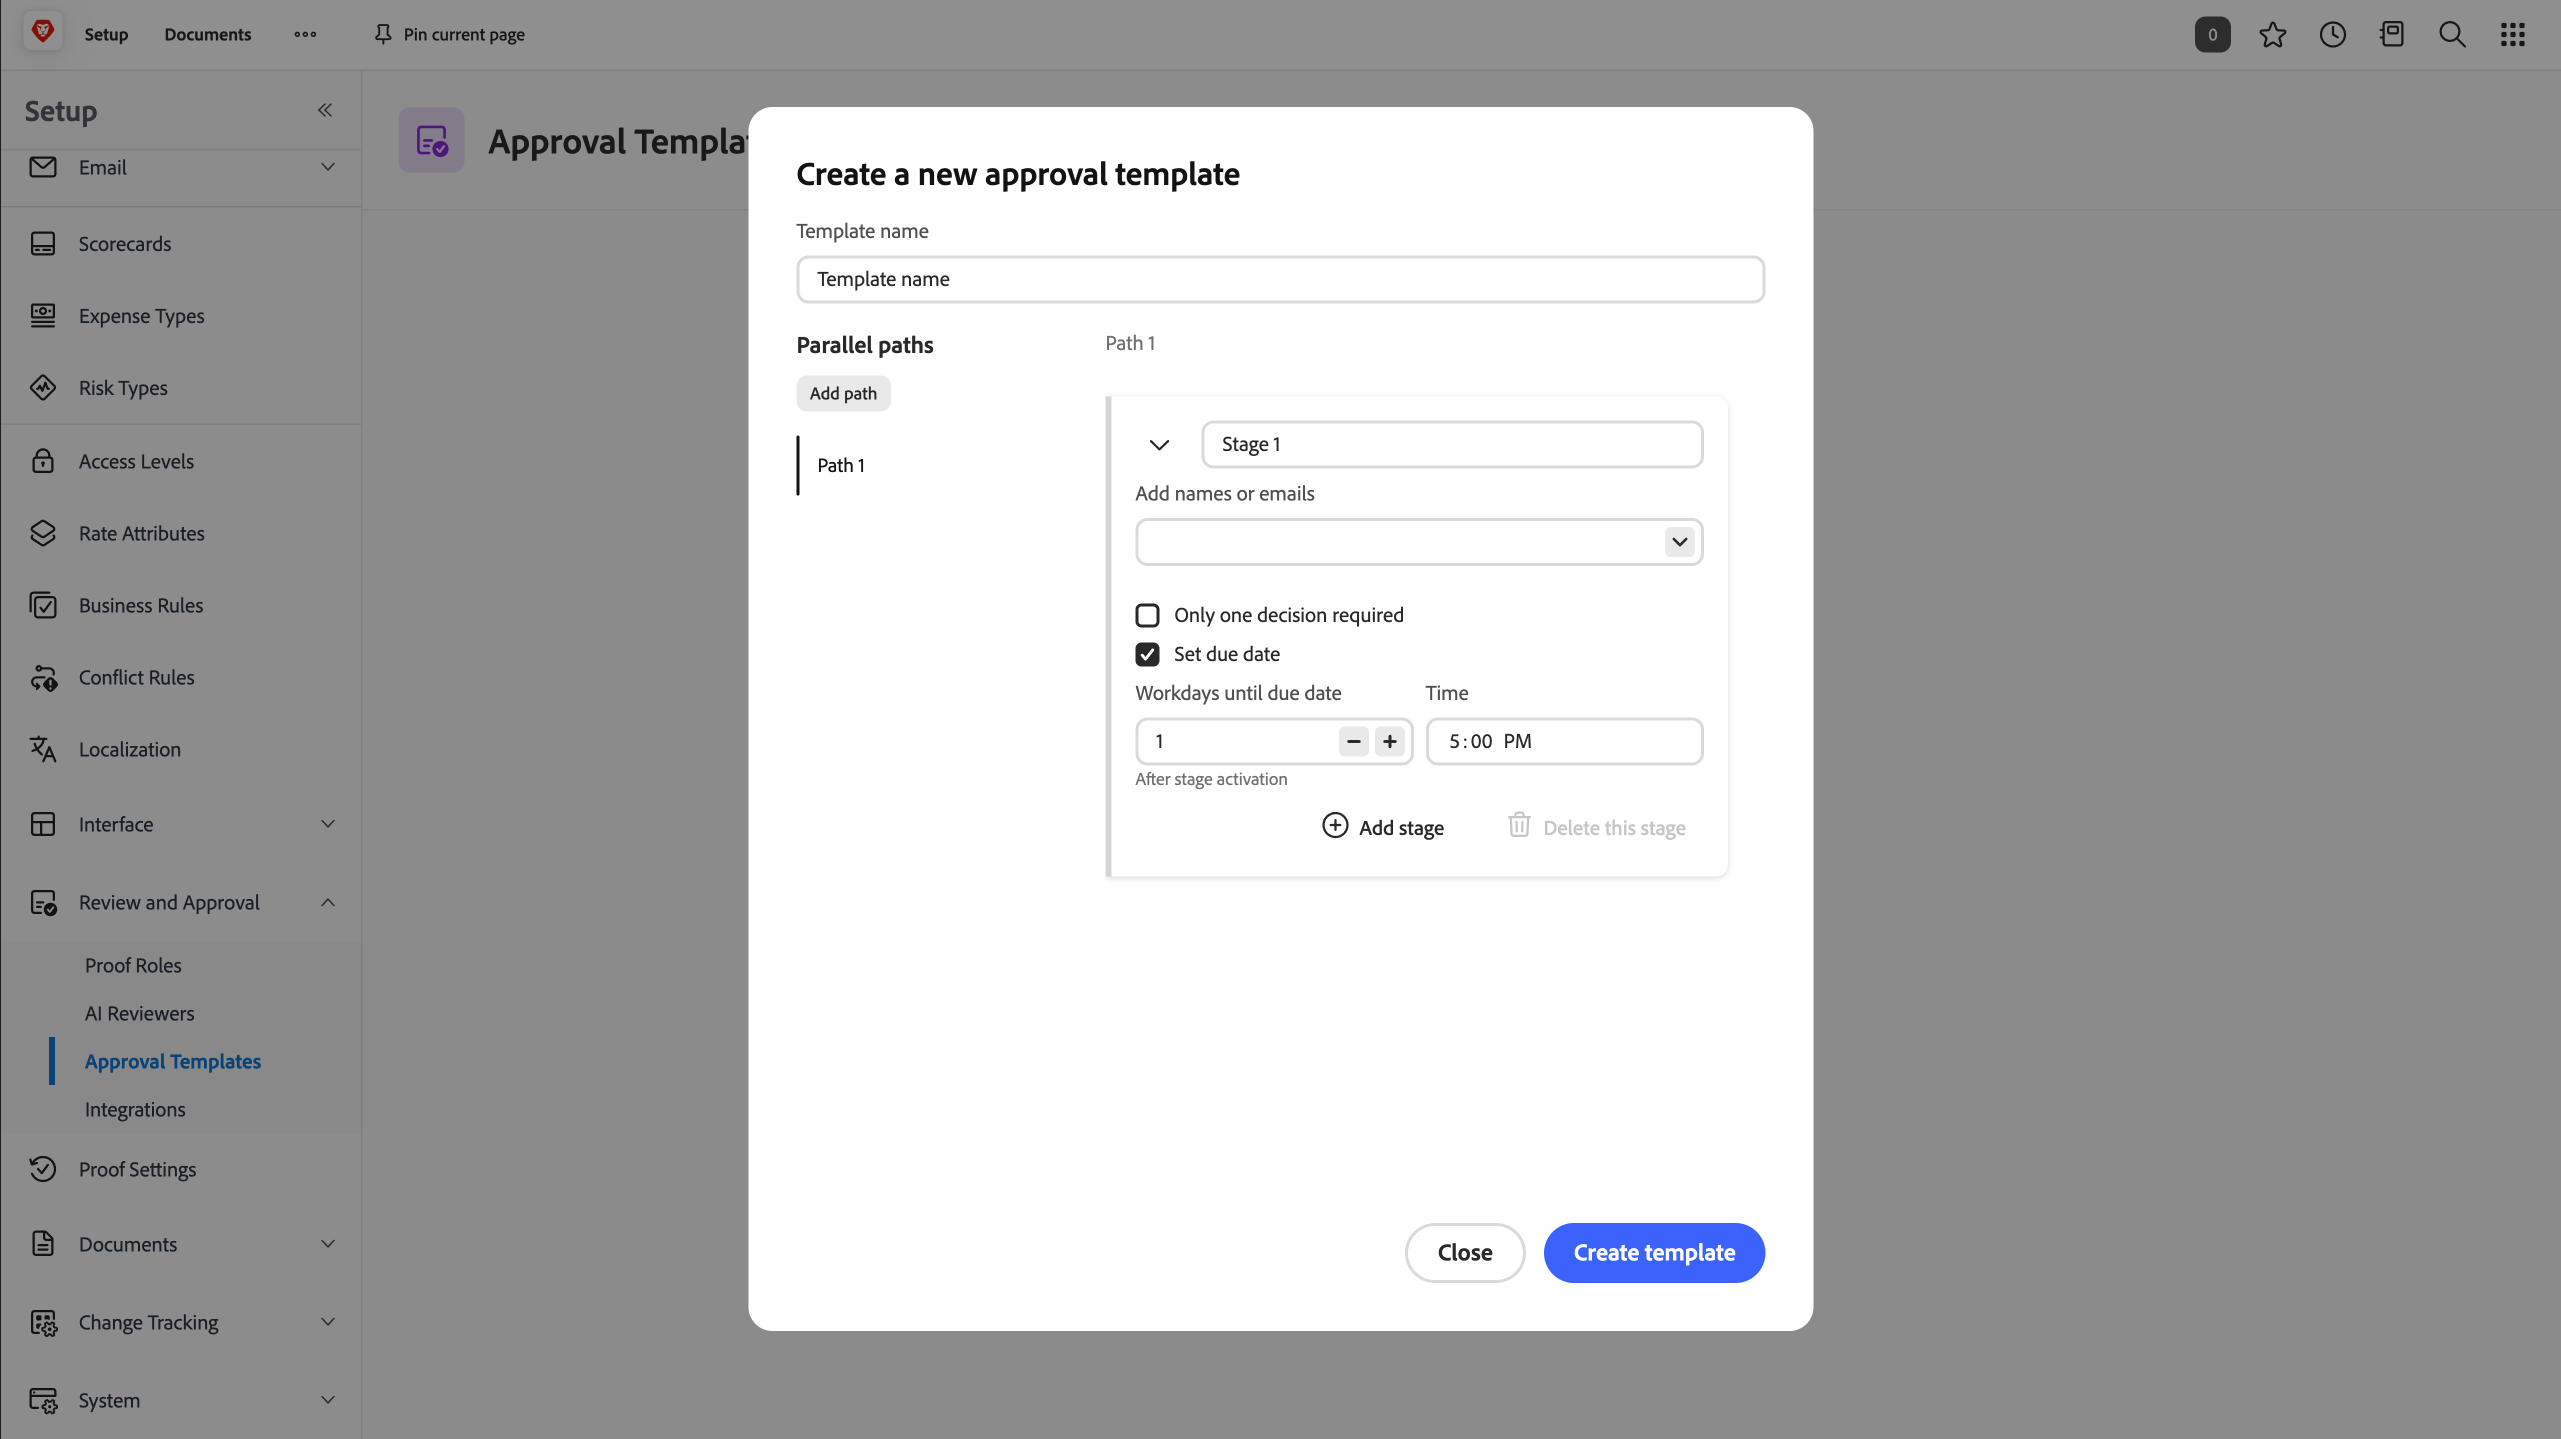Open recent items clock icon

click(x=2333, y=35)
